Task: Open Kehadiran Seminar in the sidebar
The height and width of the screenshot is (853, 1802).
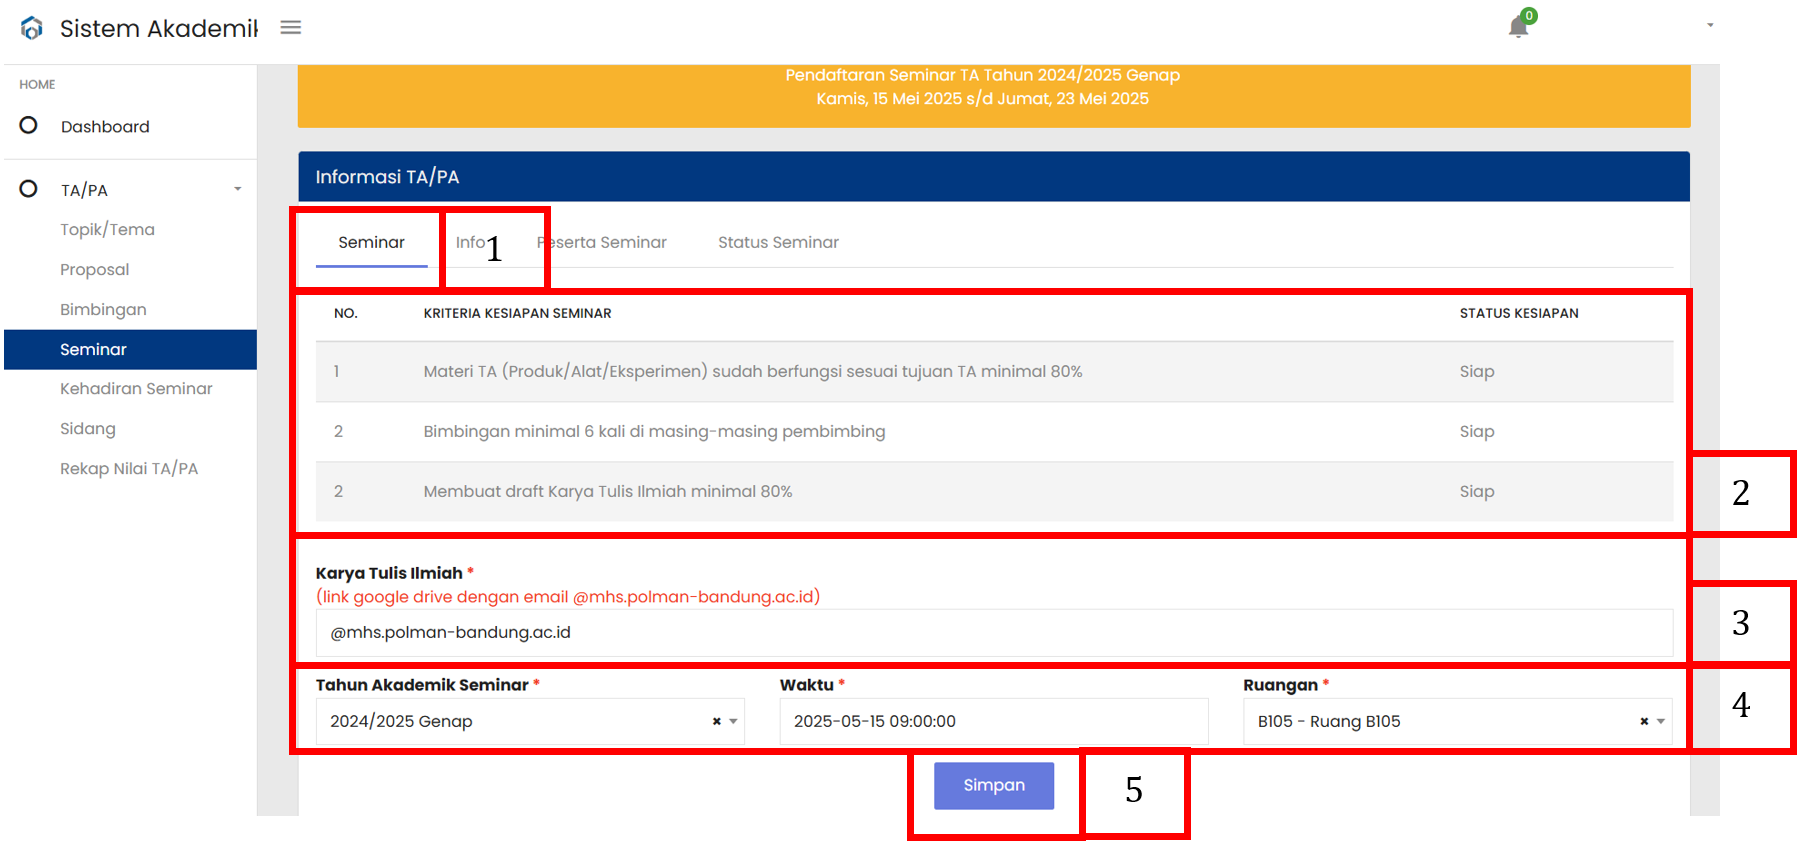Action: 136,388
